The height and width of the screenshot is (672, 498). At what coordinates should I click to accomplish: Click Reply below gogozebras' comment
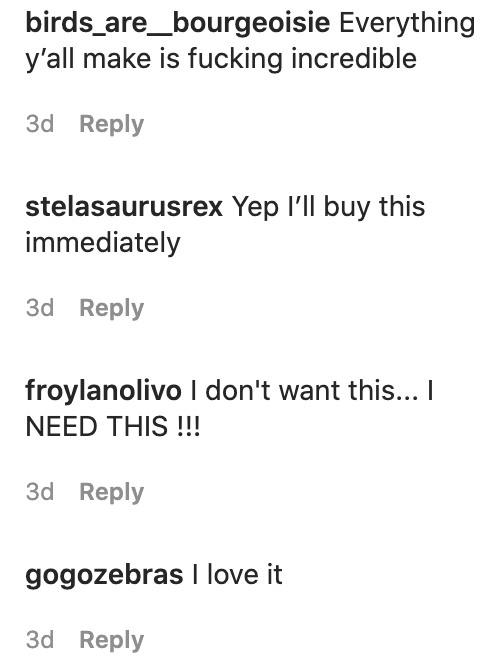click(x=111, y=640)
